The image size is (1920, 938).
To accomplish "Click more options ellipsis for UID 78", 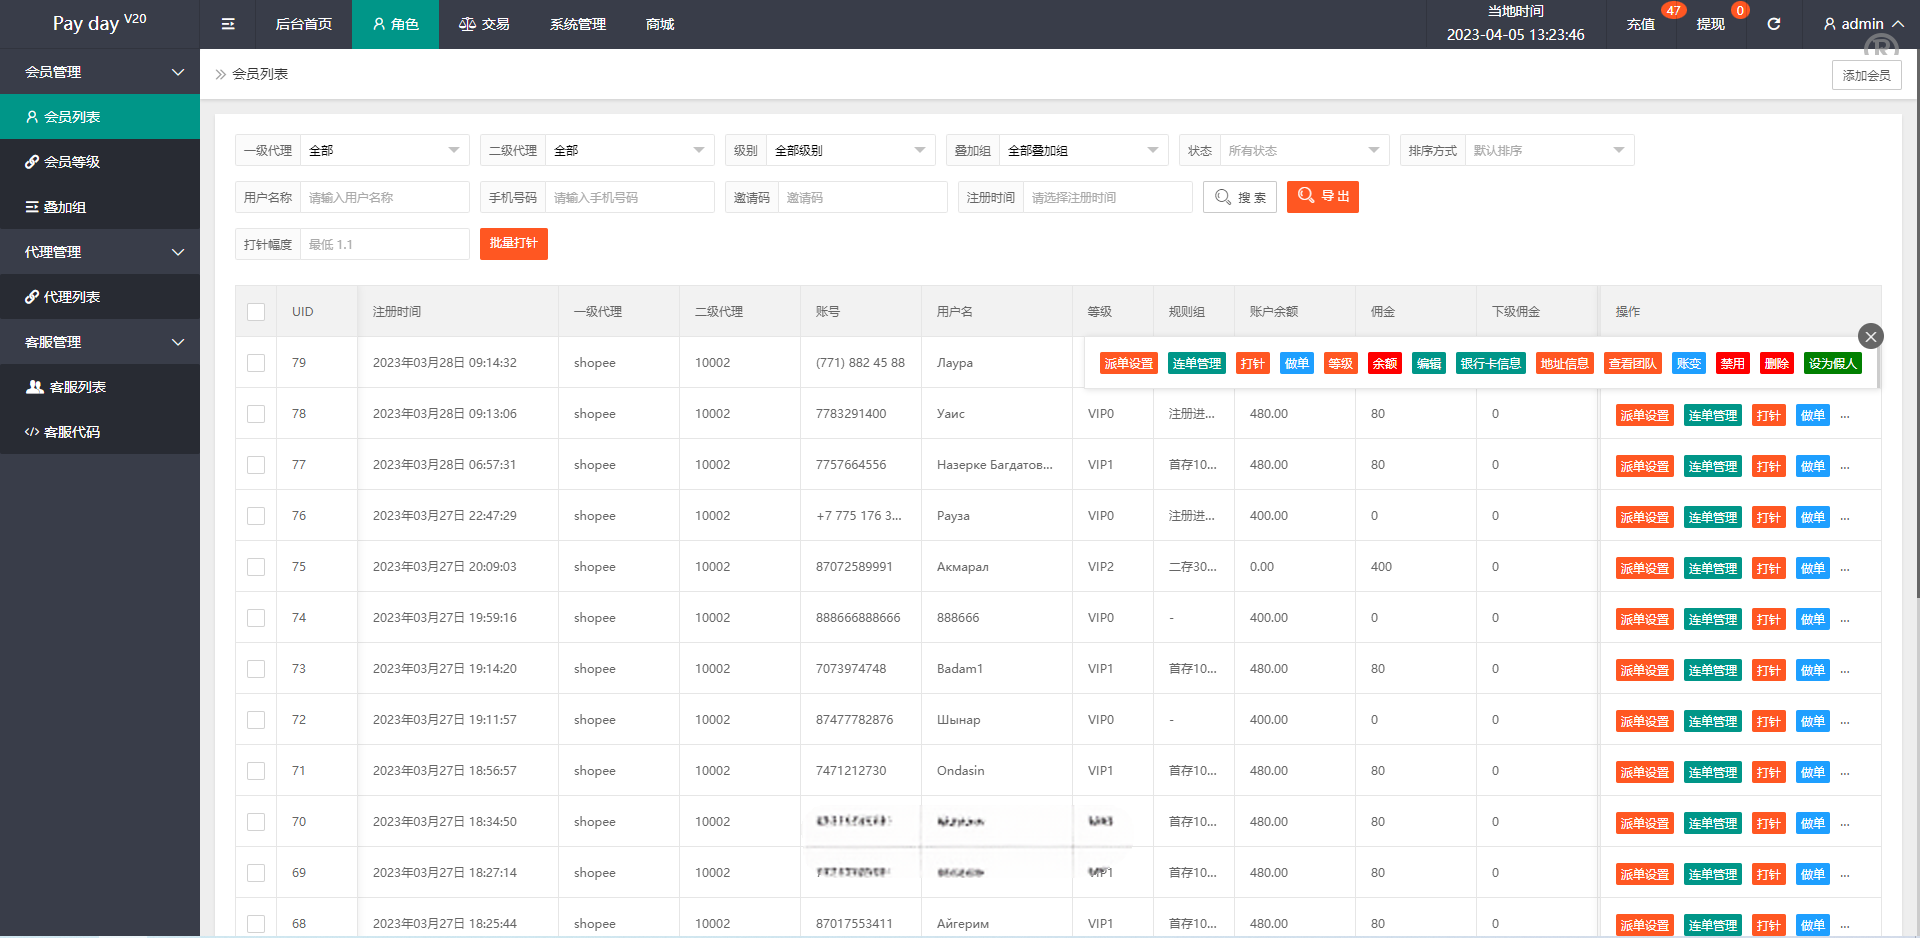I will coord(1845,416).
